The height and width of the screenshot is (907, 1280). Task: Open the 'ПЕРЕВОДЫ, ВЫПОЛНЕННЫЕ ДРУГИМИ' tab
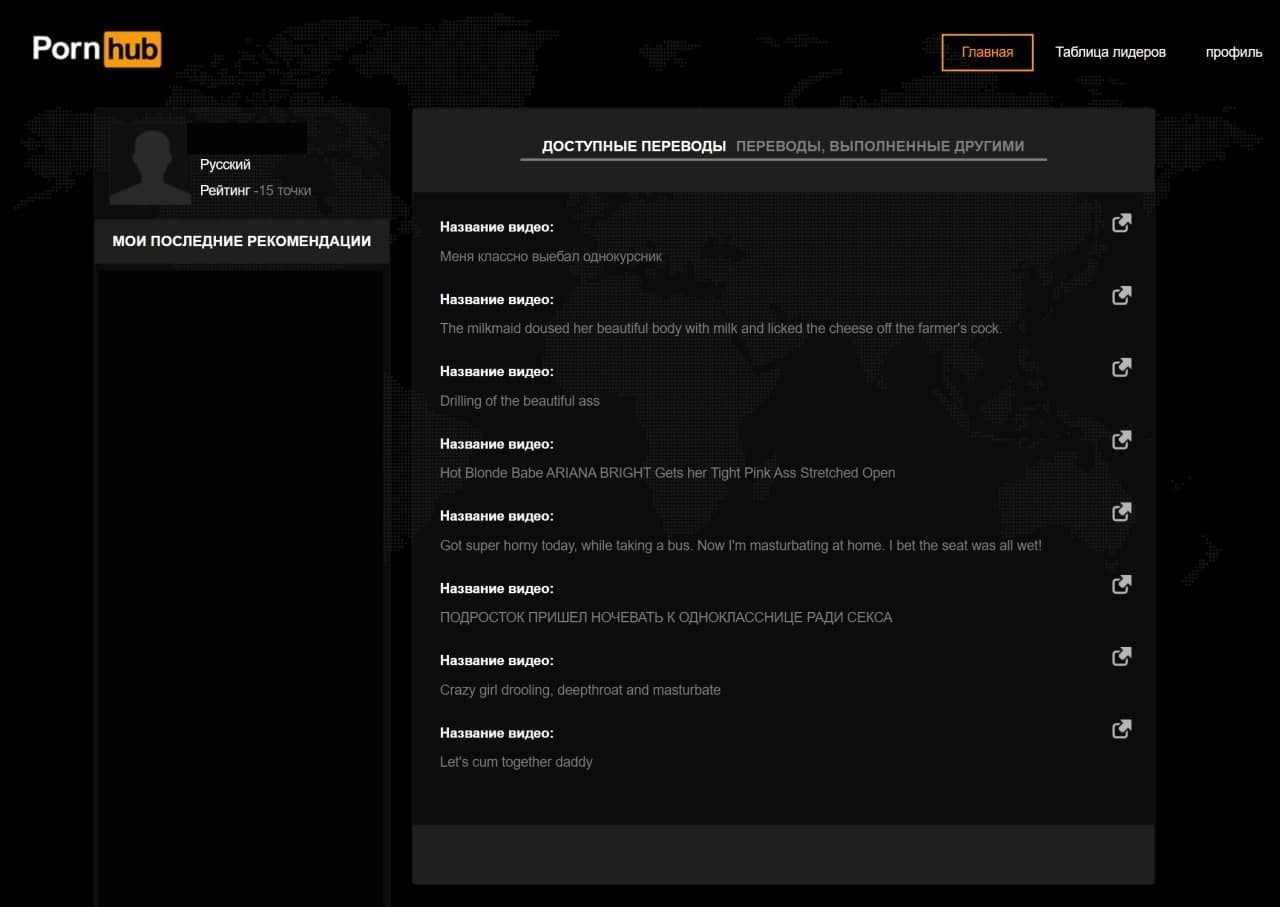tap(879, 146)
